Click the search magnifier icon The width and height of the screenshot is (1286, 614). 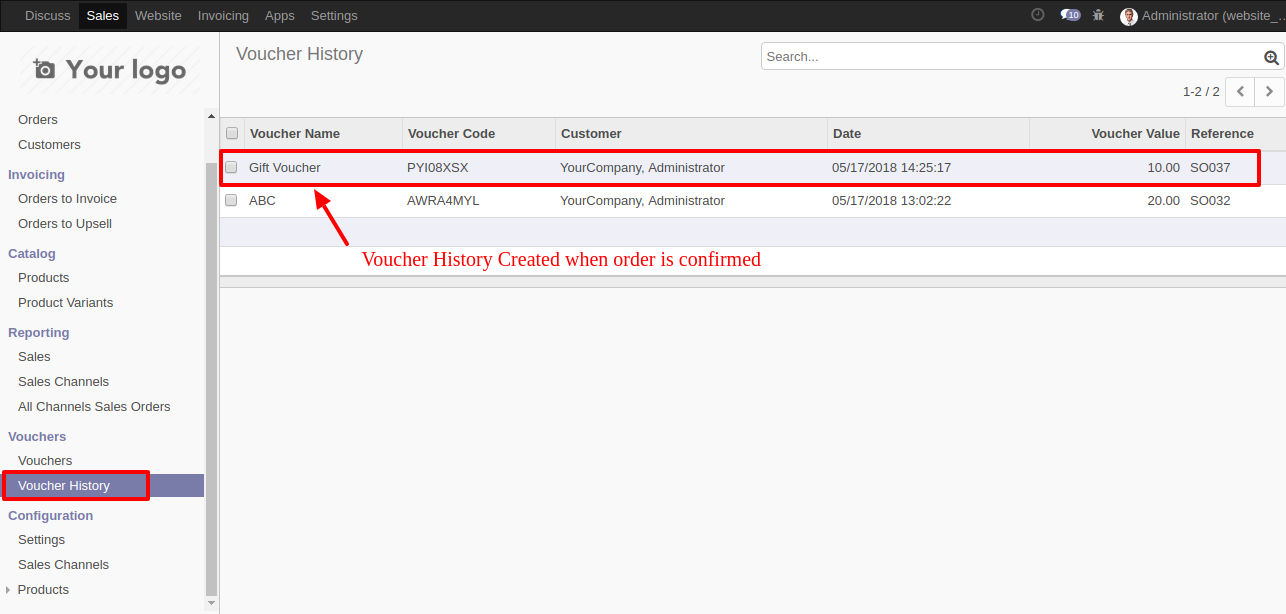point(1271,57)
